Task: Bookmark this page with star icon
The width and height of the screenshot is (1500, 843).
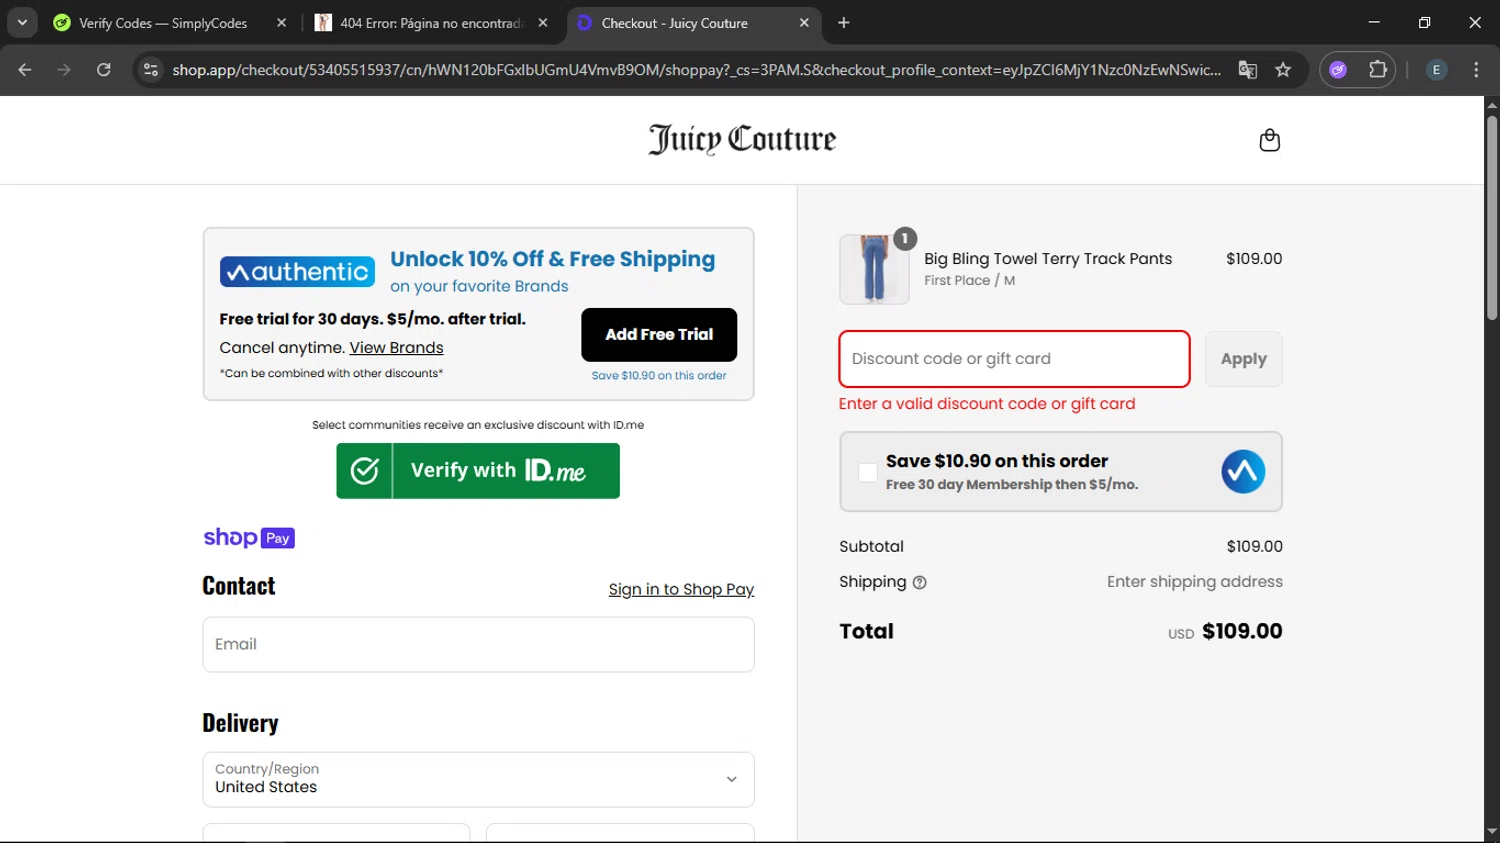Action: 1283,70
